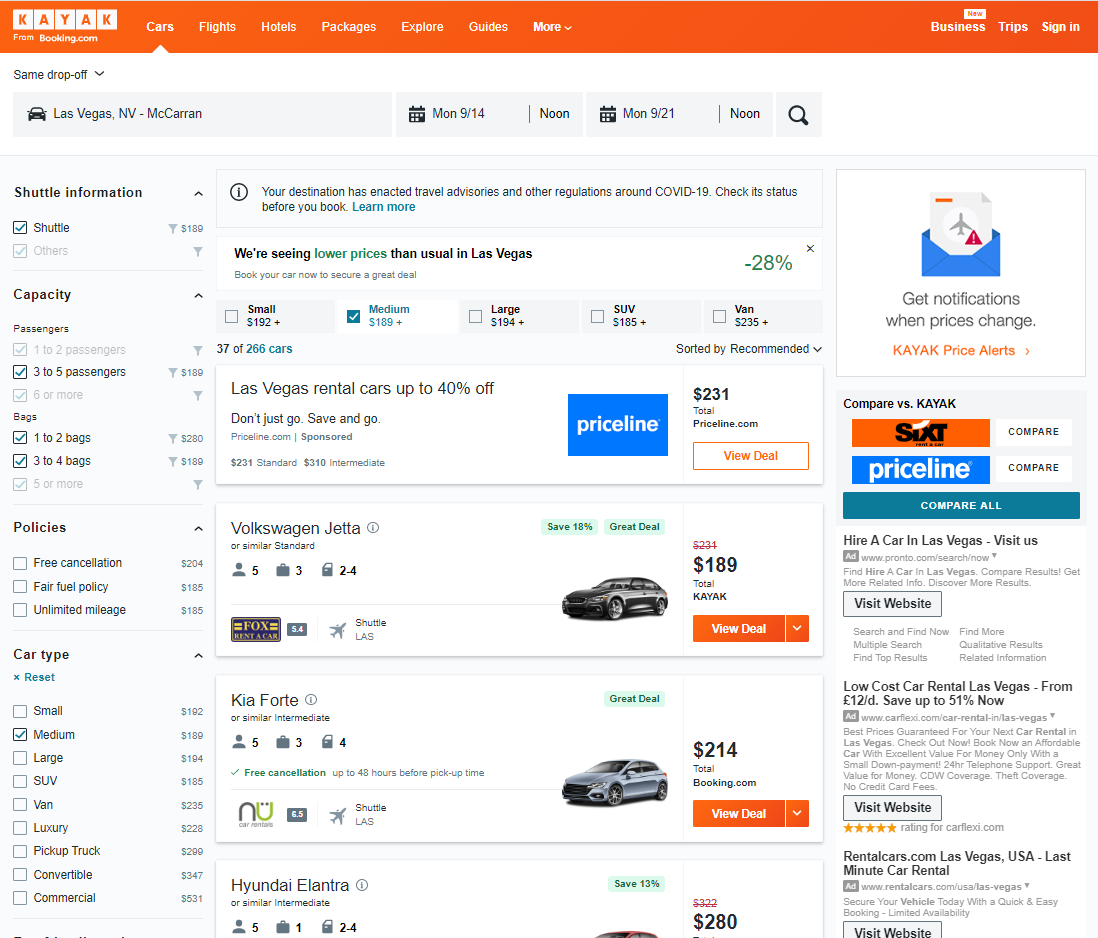Click the Kia Forte shuttle airplane icon
Screen dimensions: 1098x938
338,816
